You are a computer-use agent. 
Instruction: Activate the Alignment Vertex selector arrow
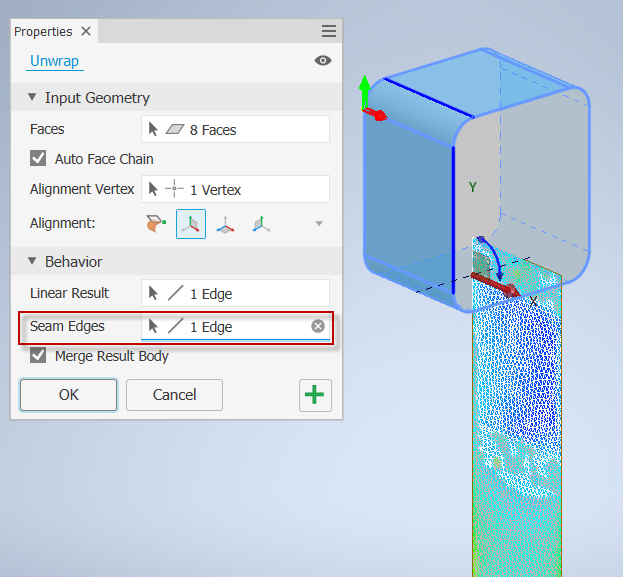click(x=153, y=189)
